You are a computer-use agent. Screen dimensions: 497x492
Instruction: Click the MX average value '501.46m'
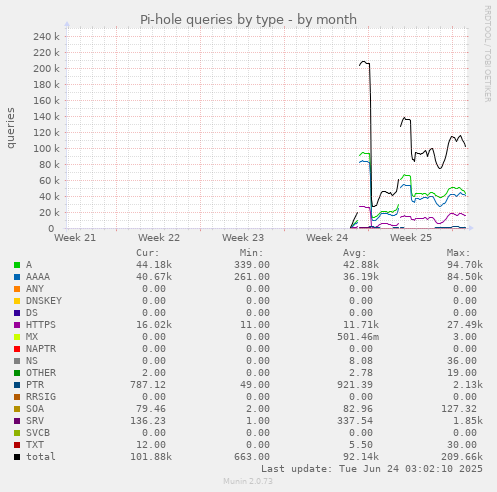358,337
